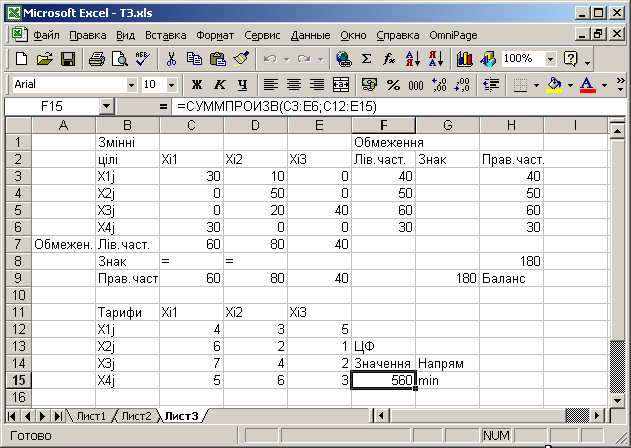Click the Copy icon
The image size is (631, 448).
coord(194,59)
